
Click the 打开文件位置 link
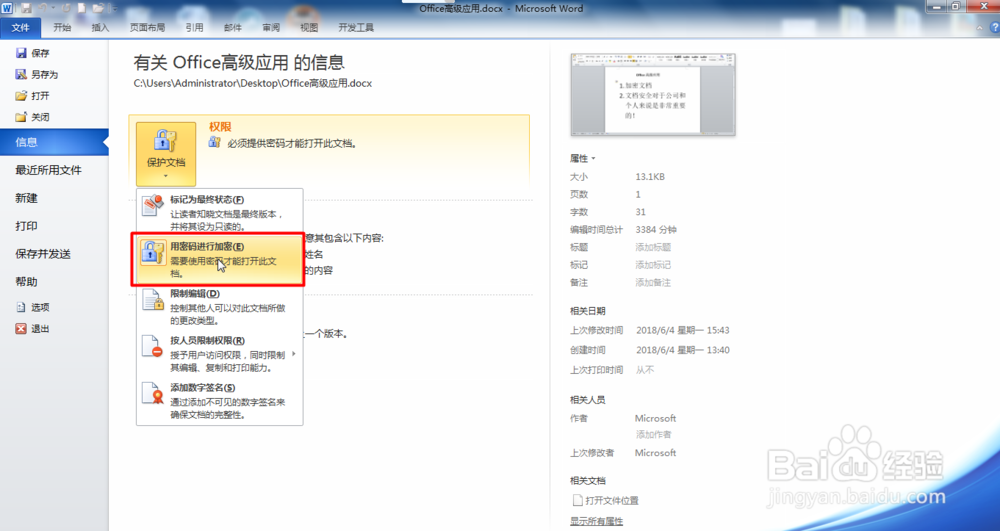(606, 500)
